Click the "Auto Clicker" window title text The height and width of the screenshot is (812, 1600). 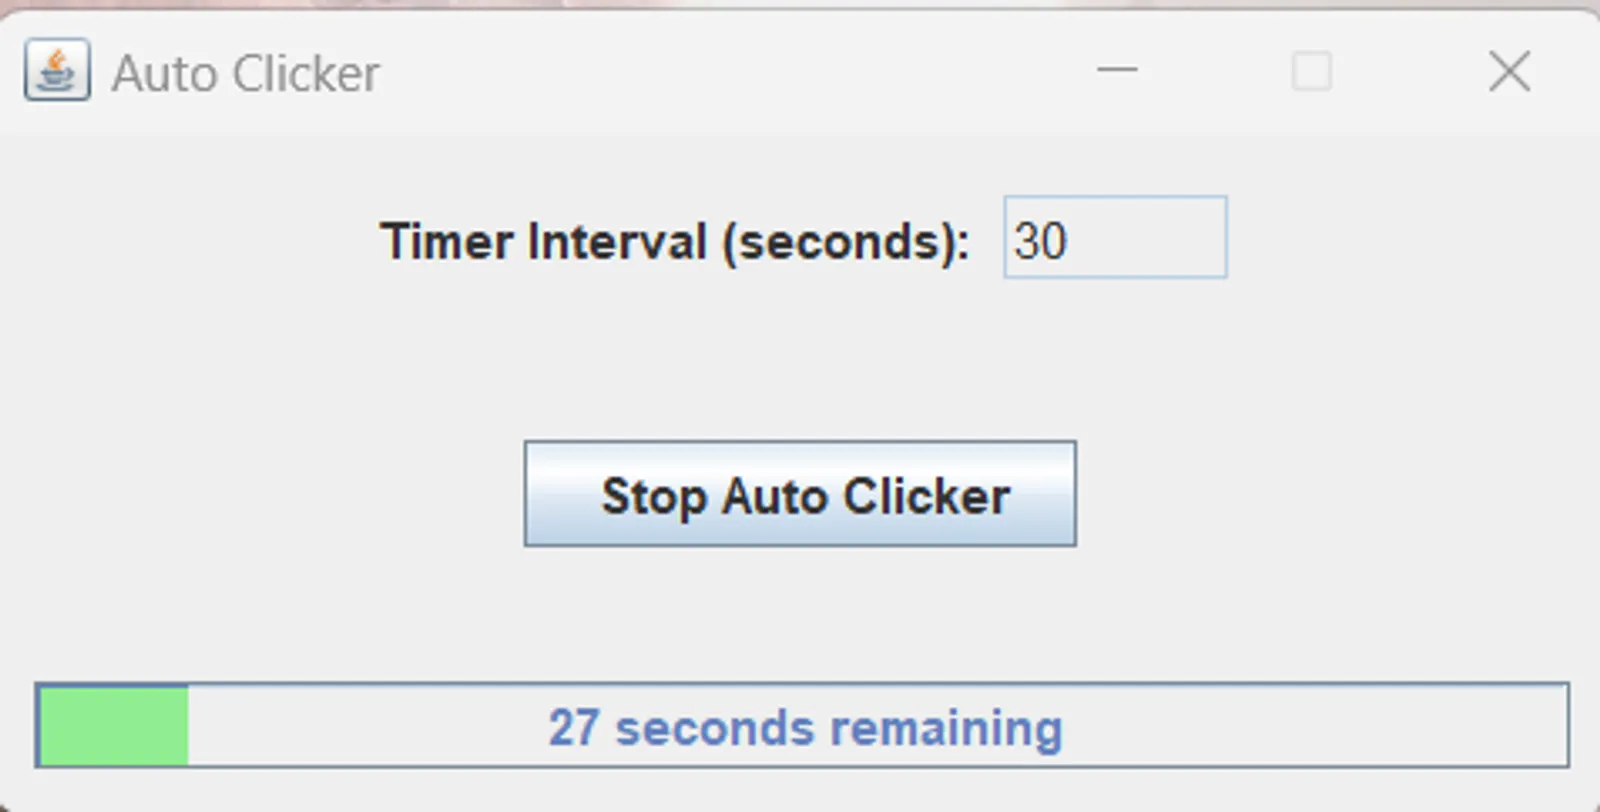[x=245, y=73]
